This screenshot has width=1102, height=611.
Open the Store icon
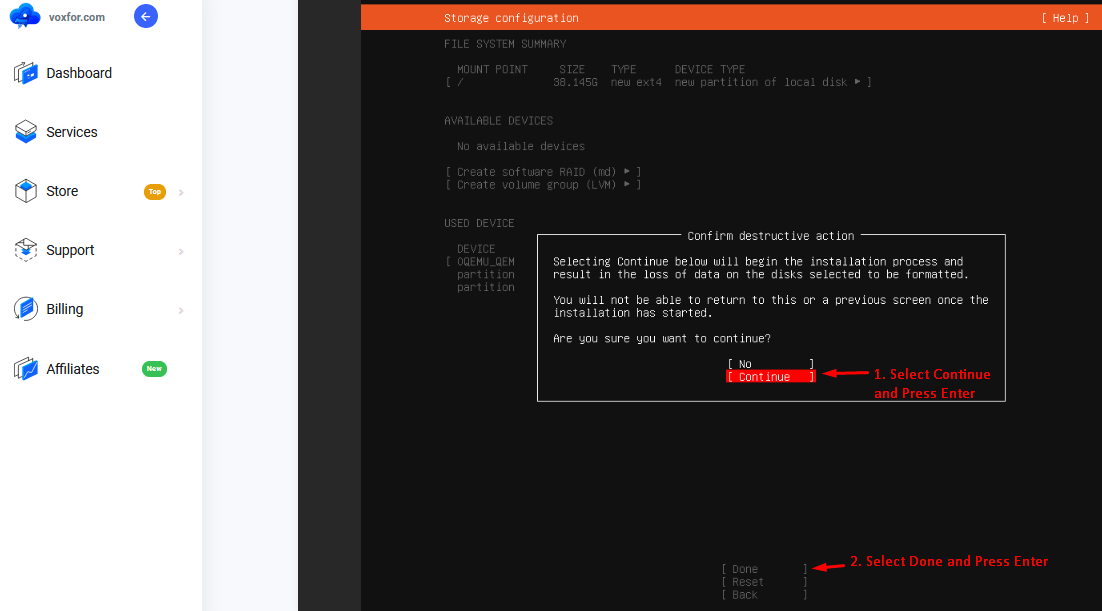coord(23,190)
